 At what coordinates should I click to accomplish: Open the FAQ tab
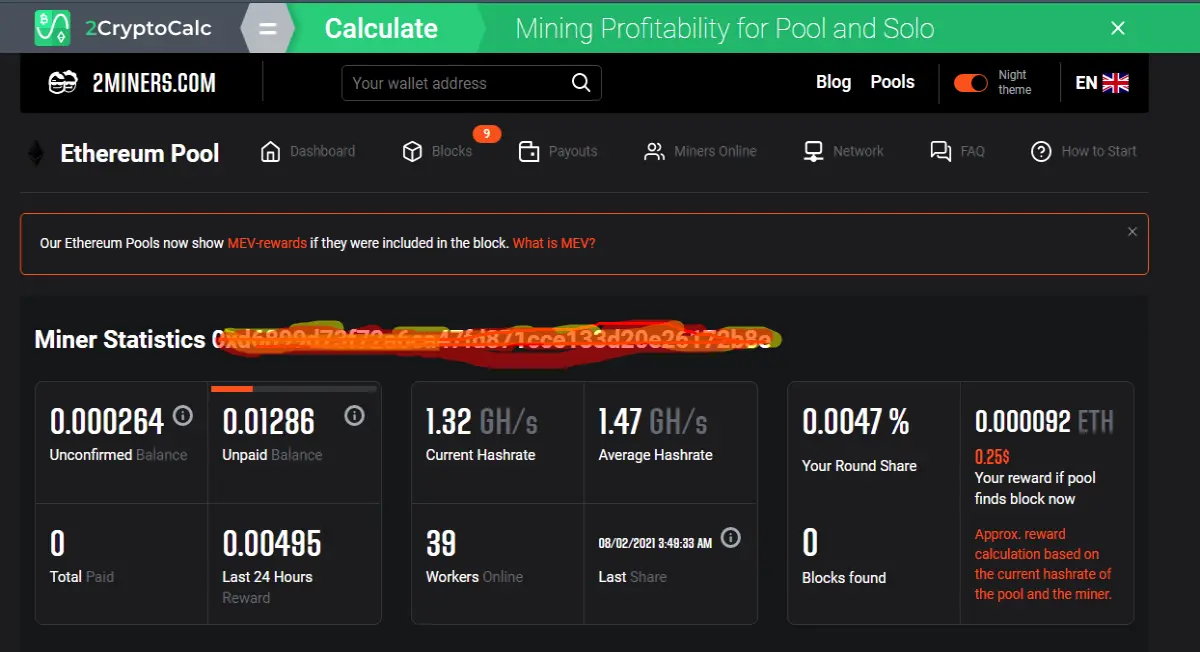(x=957, y=151)
